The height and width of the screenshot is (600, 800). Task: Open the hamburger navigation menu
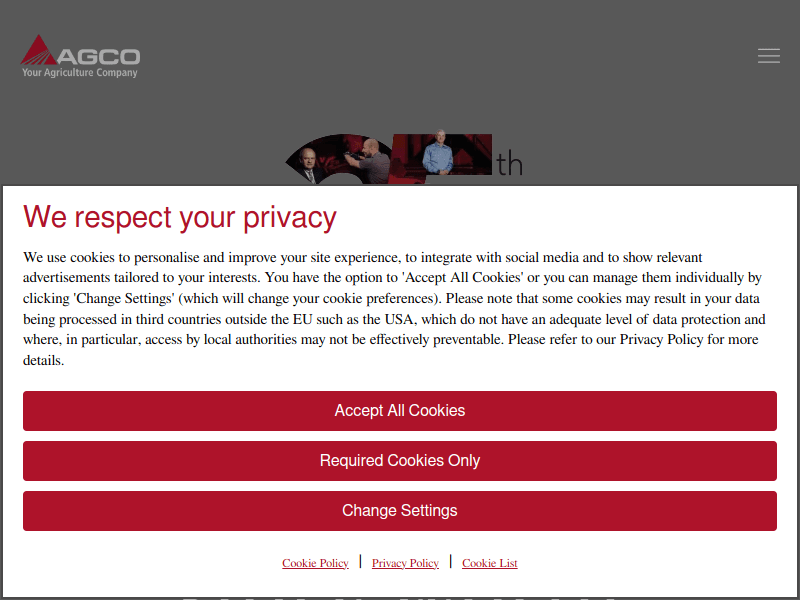pos(768,56)
